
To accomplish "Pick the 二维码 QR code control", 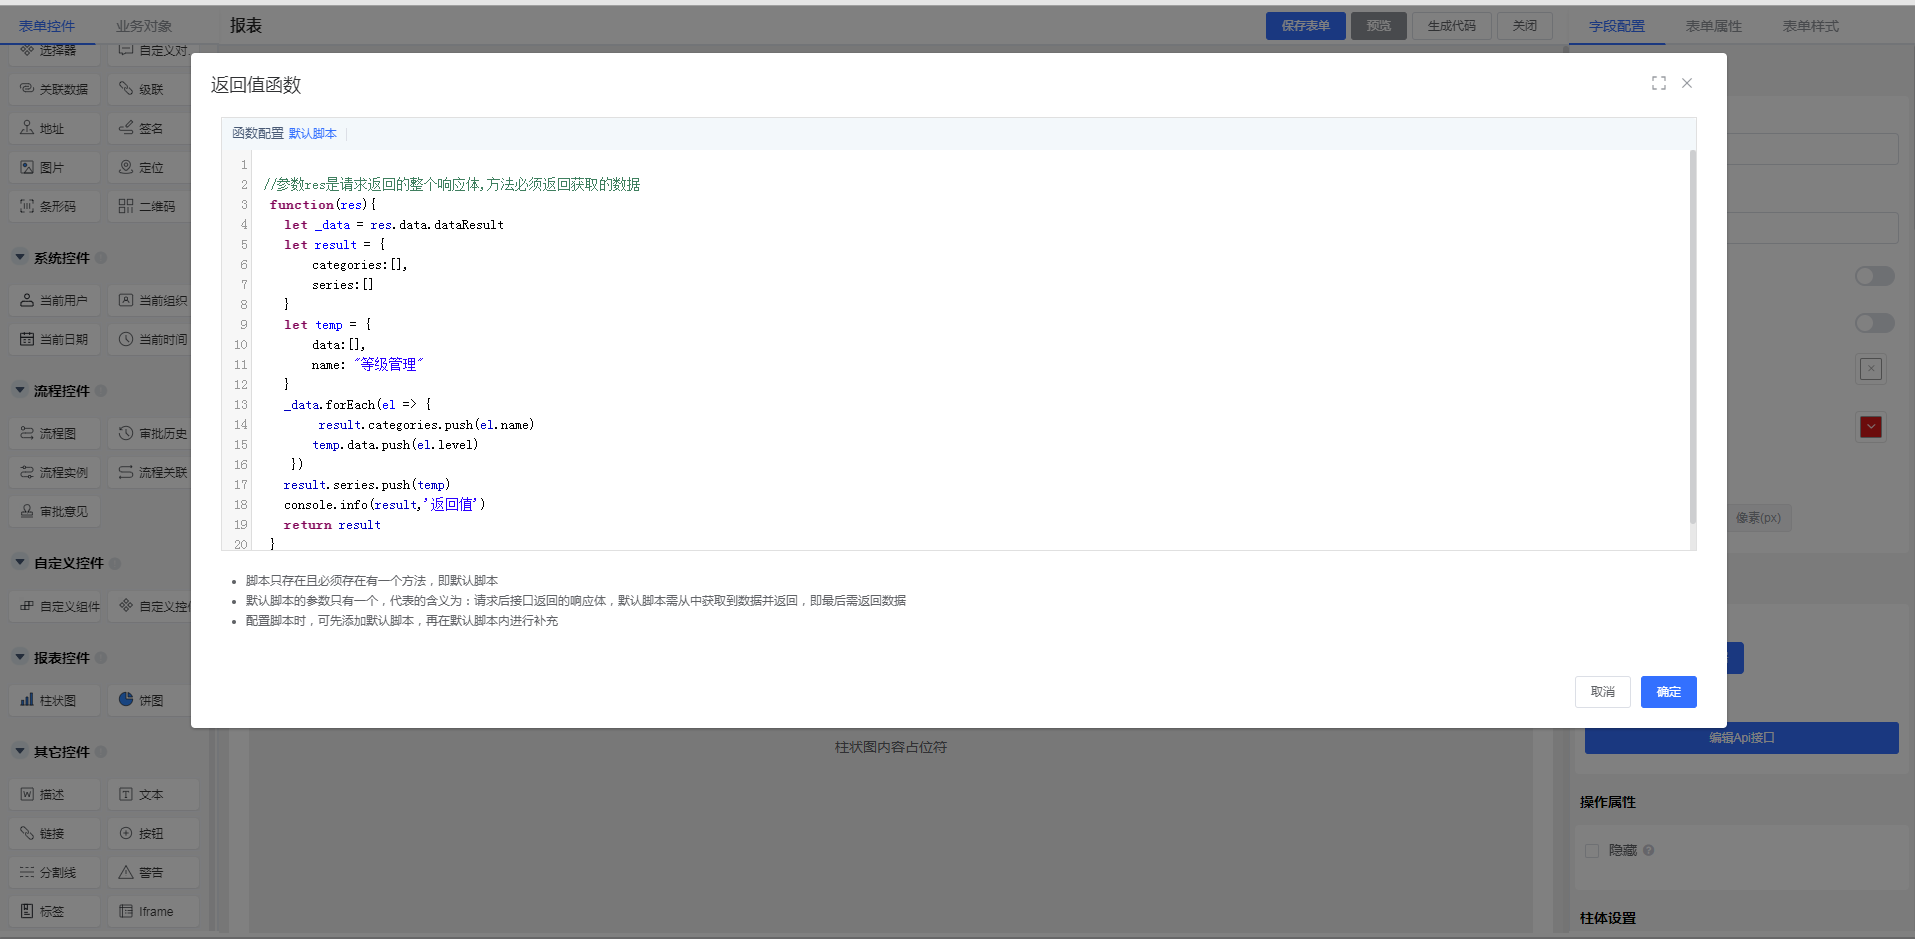I will coord(150,206).
